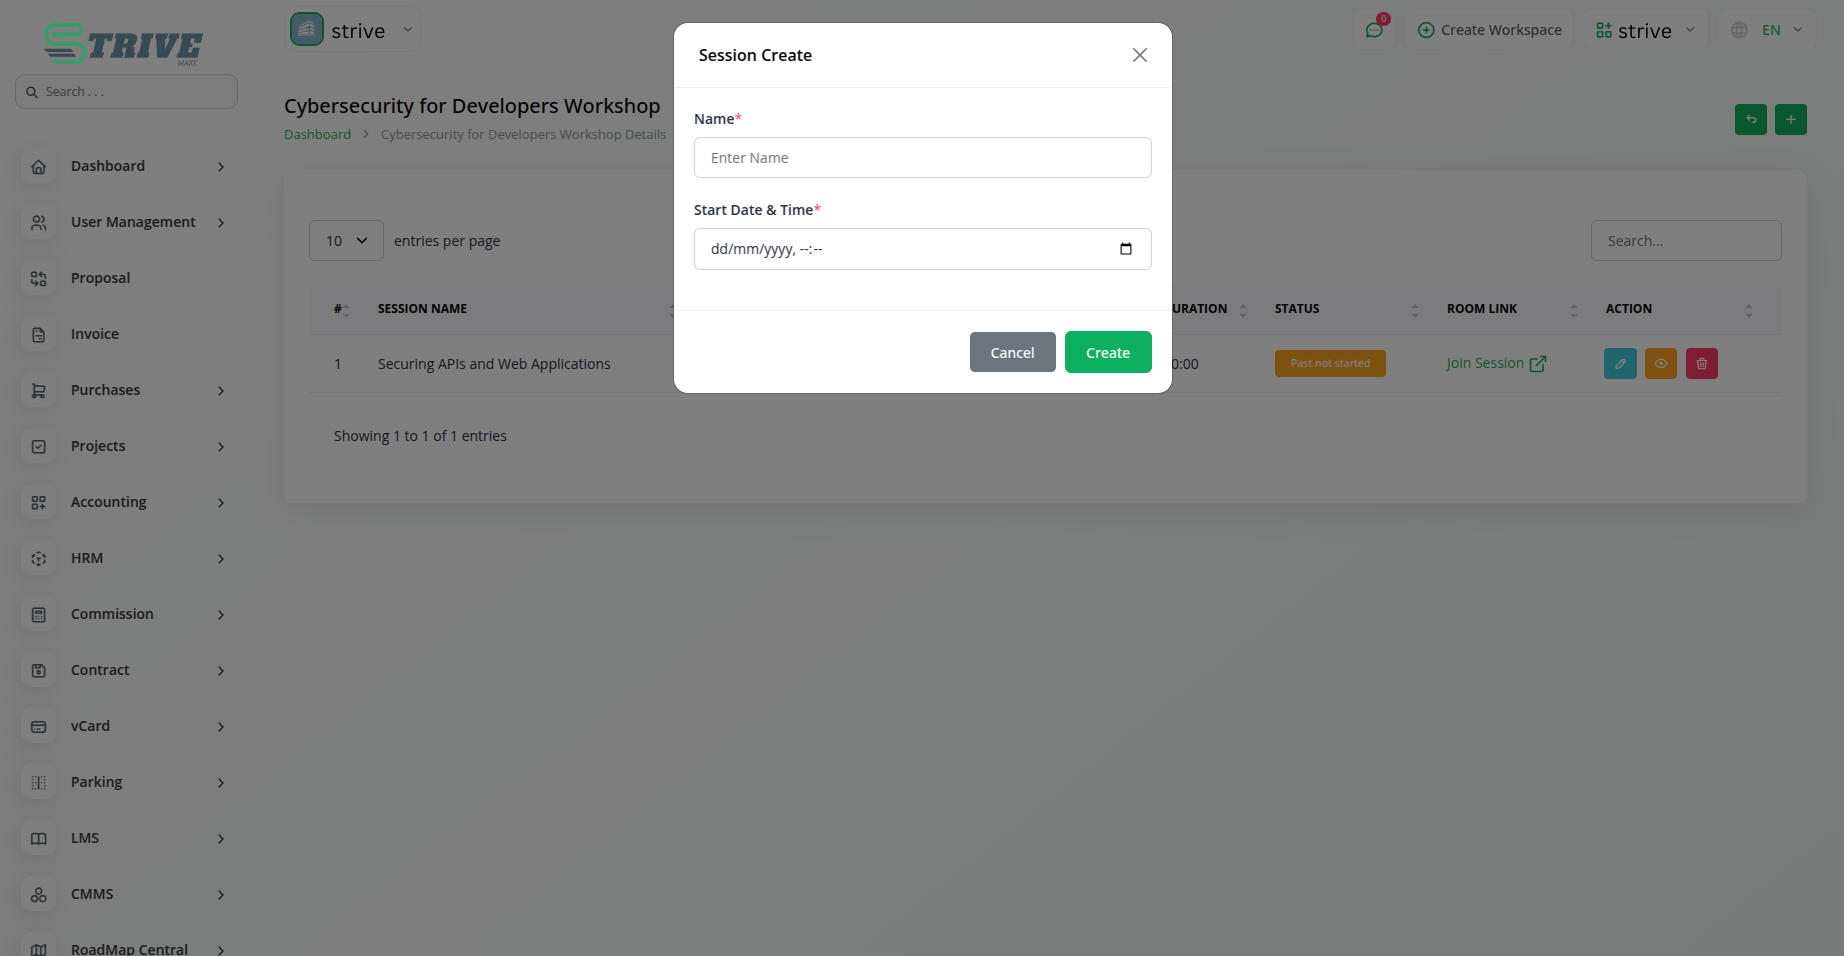Click the Enter Name input field
This screenshot has width=1844, height=956.
[922, 158]
